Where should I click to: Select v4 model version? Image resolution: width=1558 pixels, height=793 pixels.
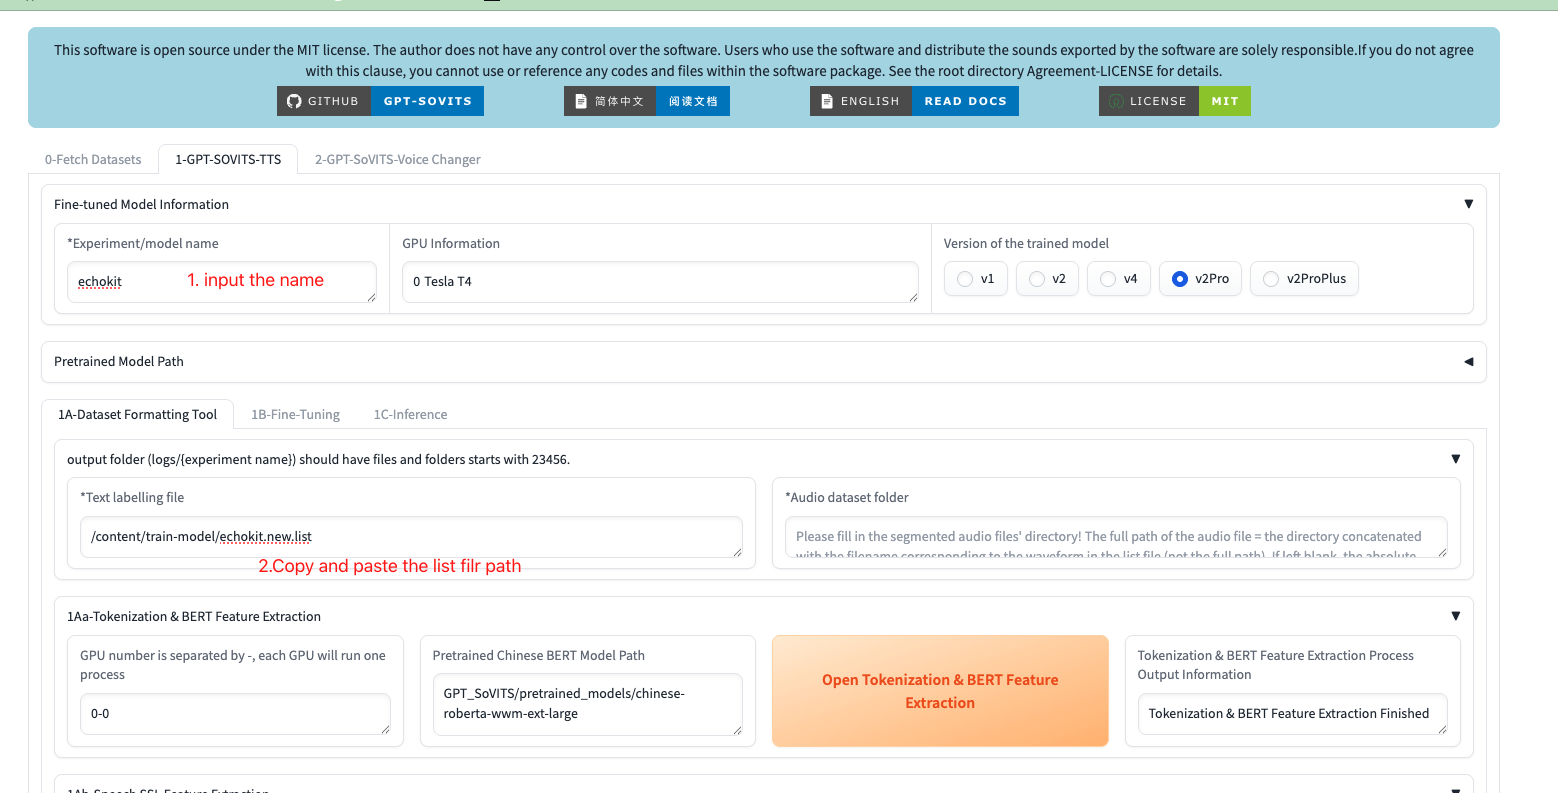click(x=1119, y=279)
